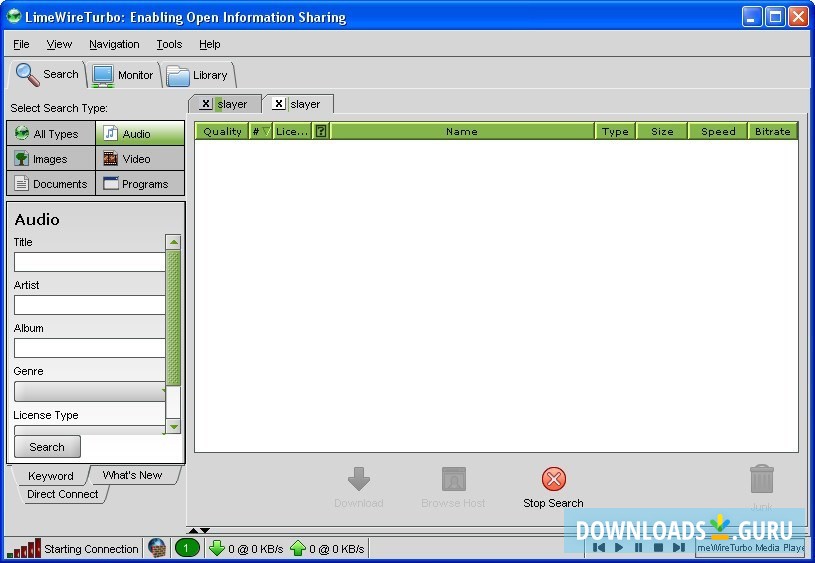Image resolution: width=815 pixels, height=563 pixels.
Task: Select the Documents search type
Action: 51,184
